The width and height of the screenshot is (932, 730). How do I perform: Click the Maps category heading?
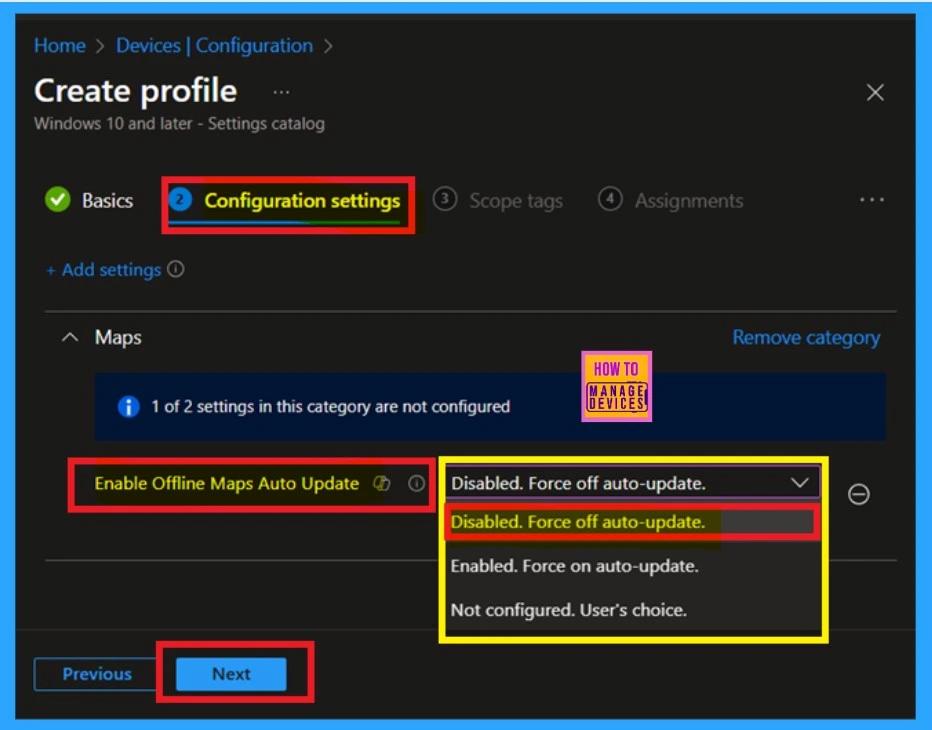(118, 338)
